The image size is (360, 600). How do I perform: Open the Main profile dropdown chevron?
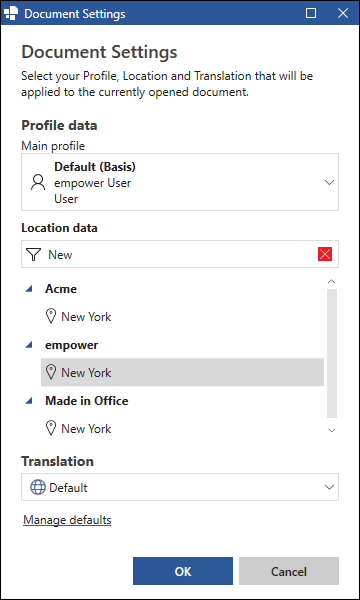tap(329, 183)
